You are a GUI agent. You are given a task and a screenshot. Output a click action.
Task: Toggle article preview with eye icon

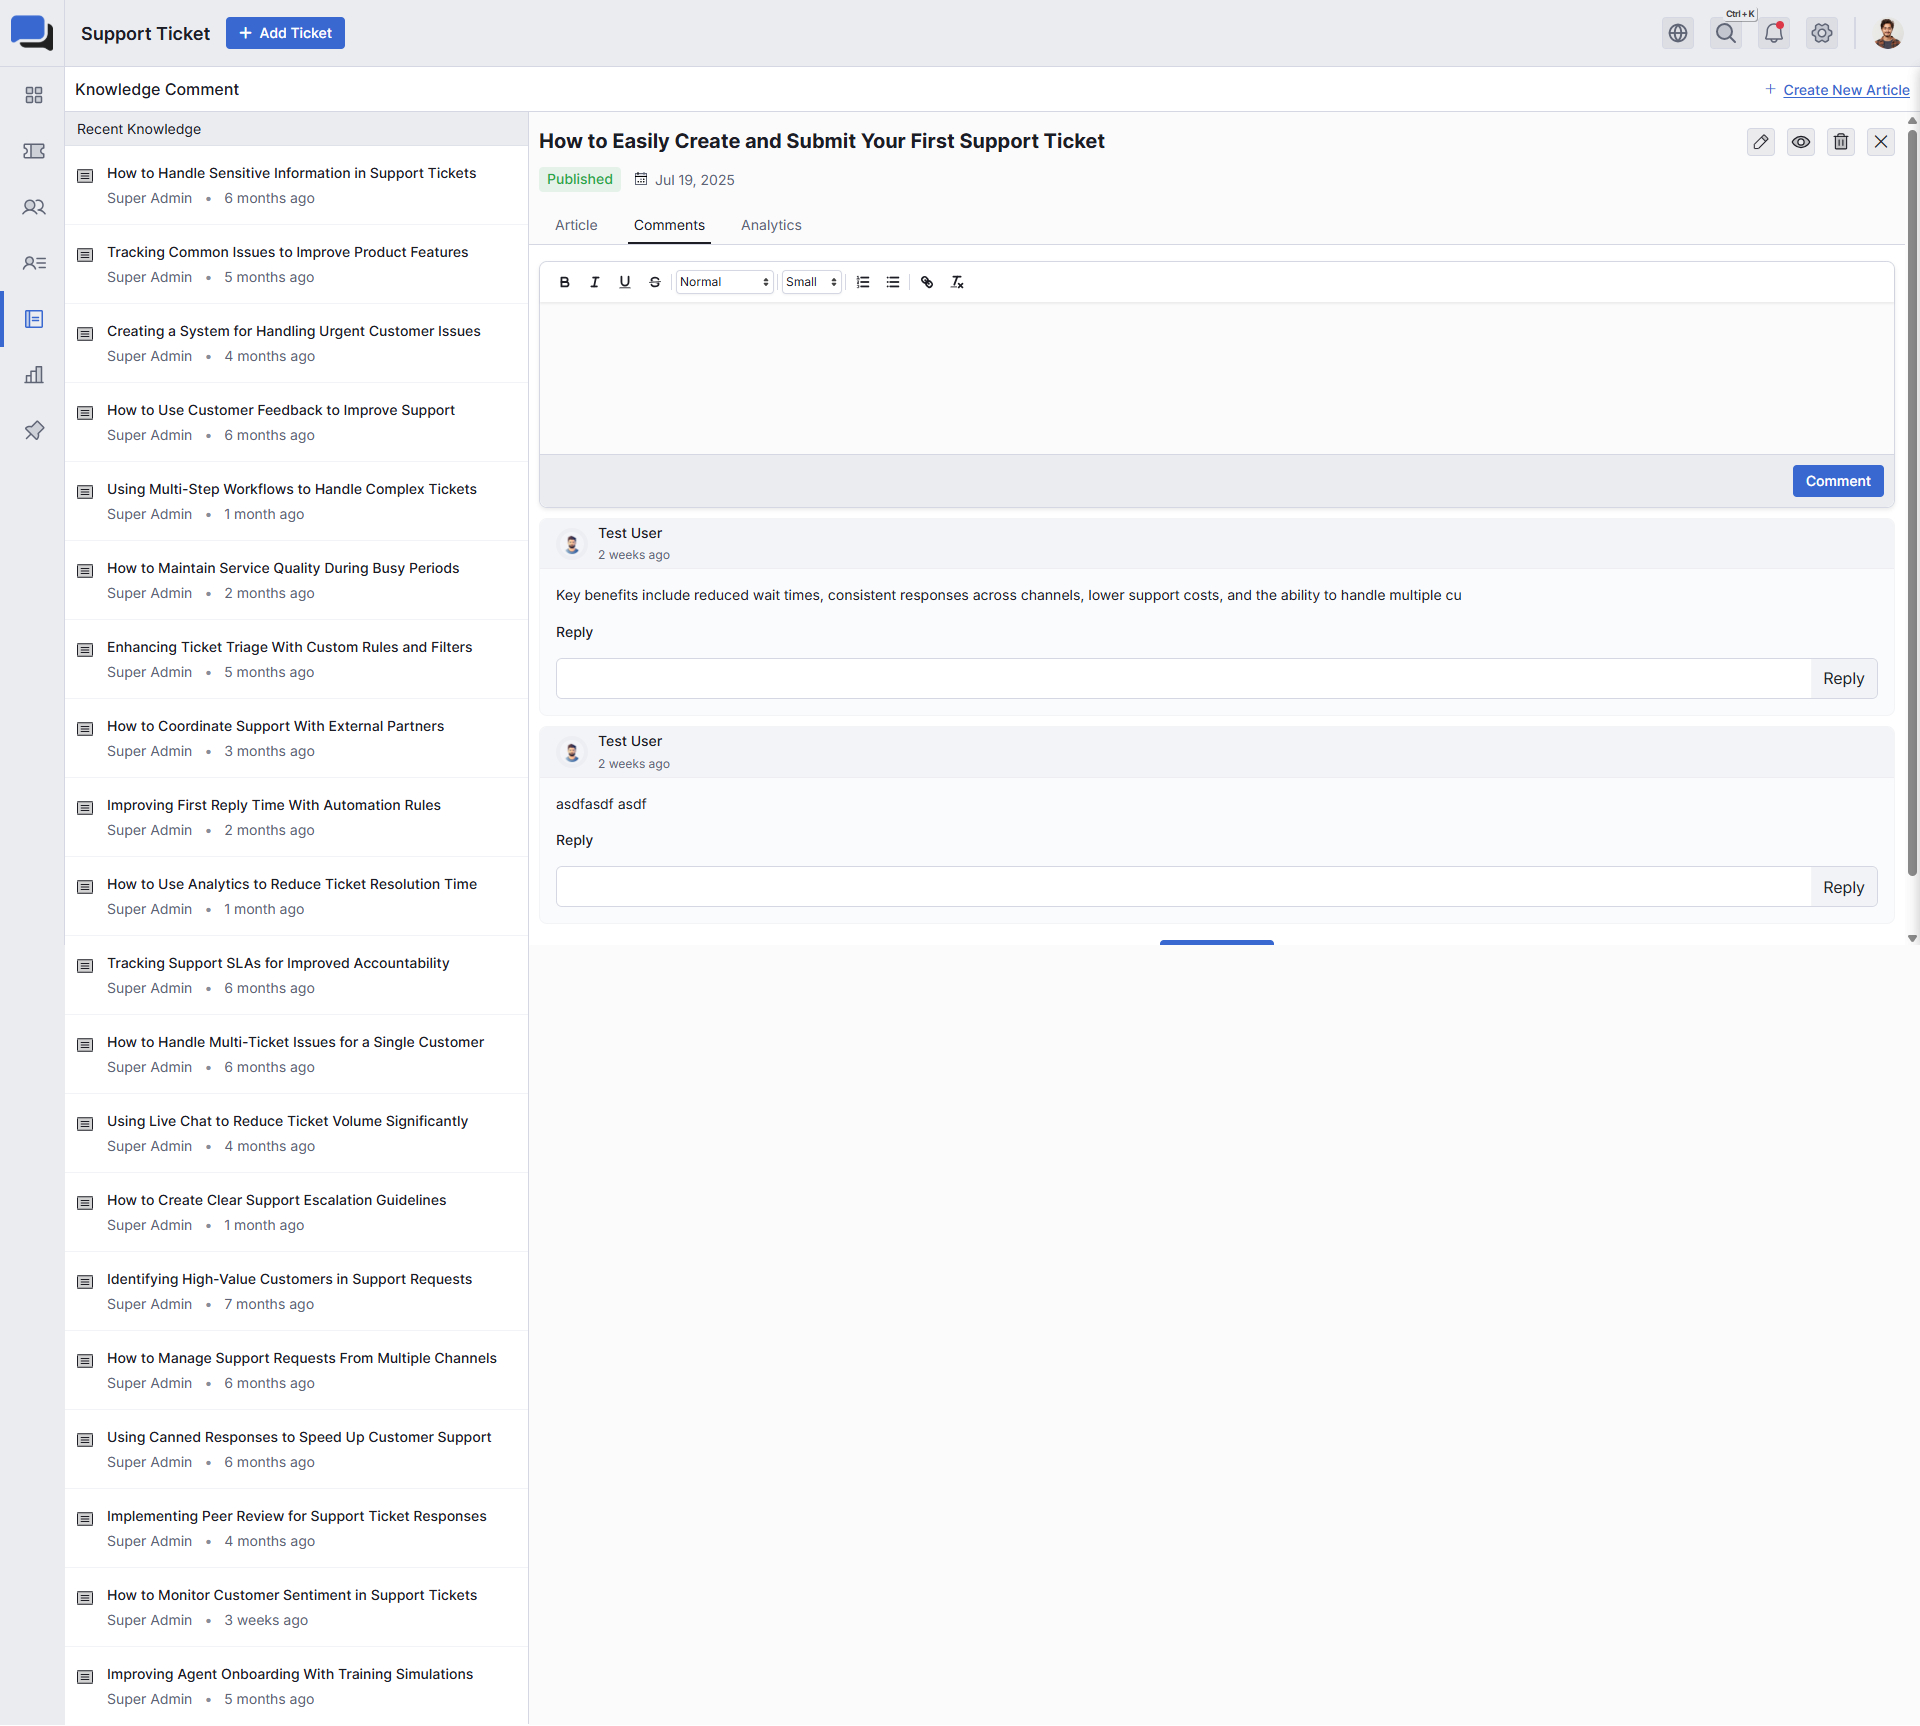click(1800, 142)
